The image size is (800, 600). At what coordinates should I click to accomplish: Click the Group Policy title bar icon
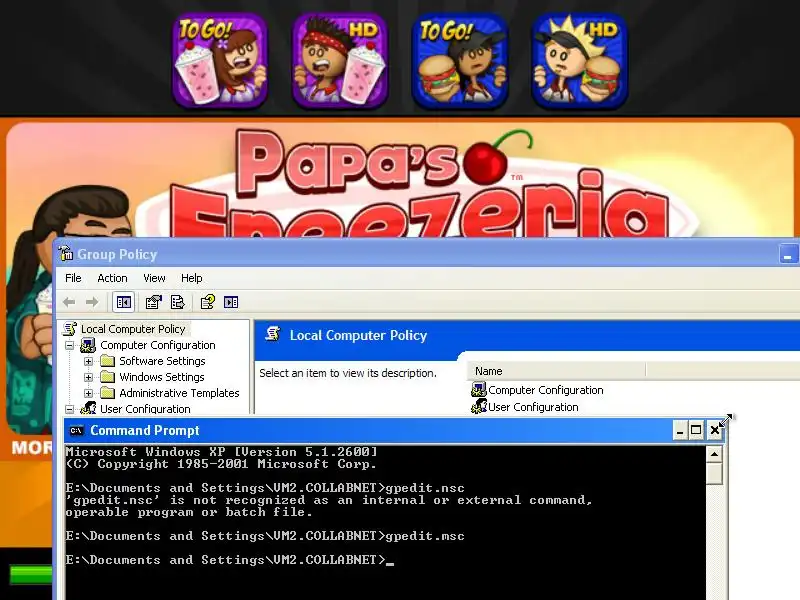click(66, 253)
